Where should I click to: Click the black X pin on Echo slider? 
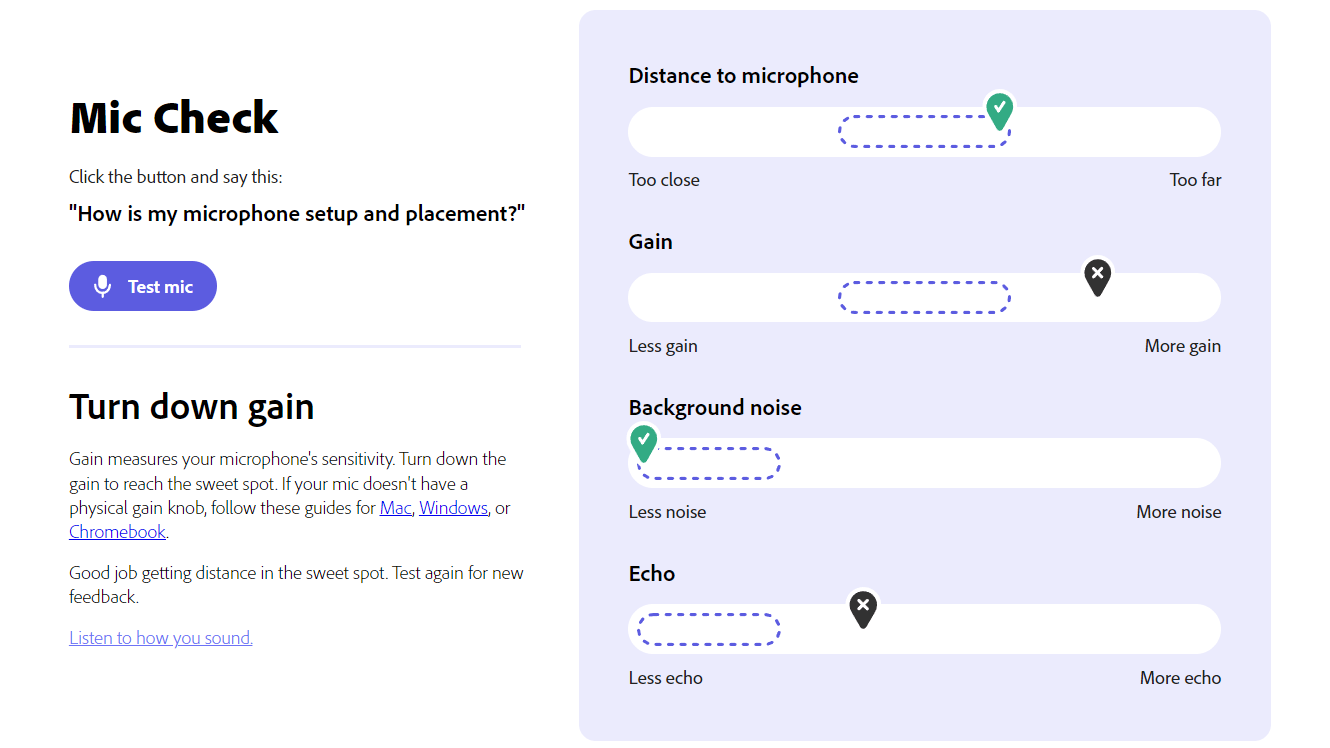pos(863,606)
